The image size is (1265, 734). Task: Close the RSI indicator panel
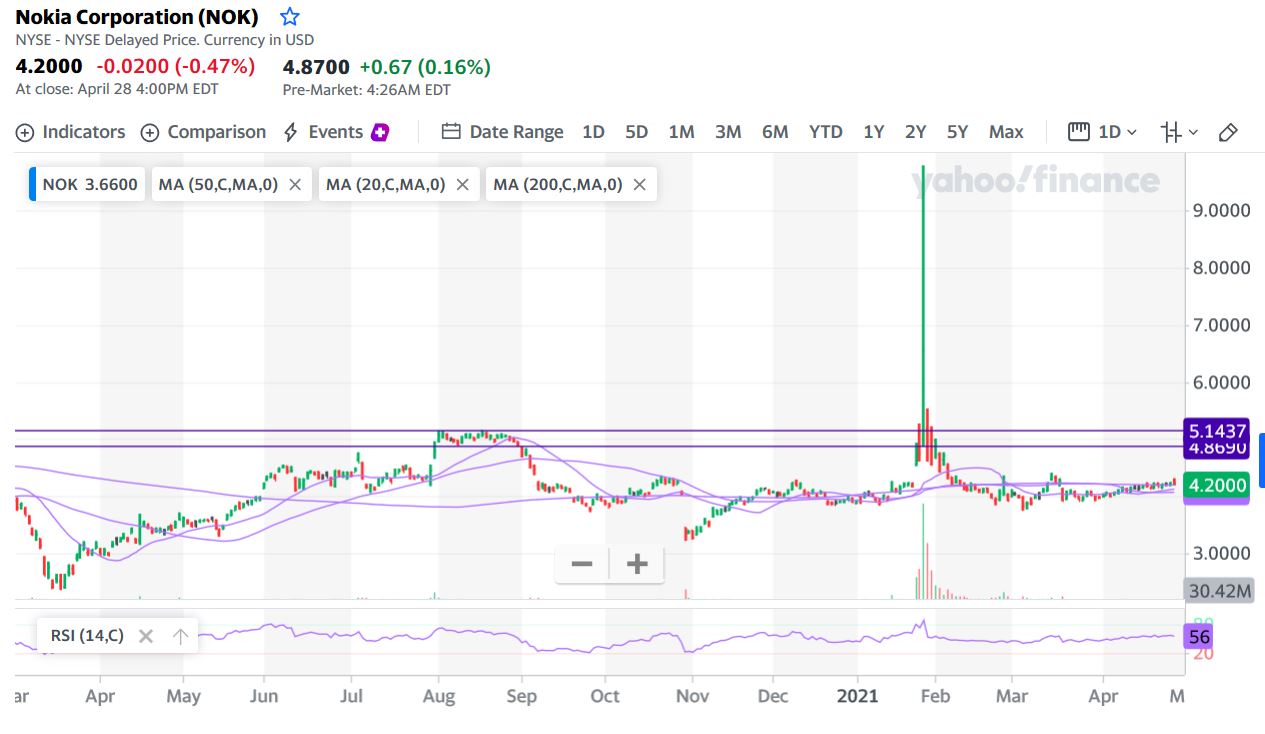[146, 635]
